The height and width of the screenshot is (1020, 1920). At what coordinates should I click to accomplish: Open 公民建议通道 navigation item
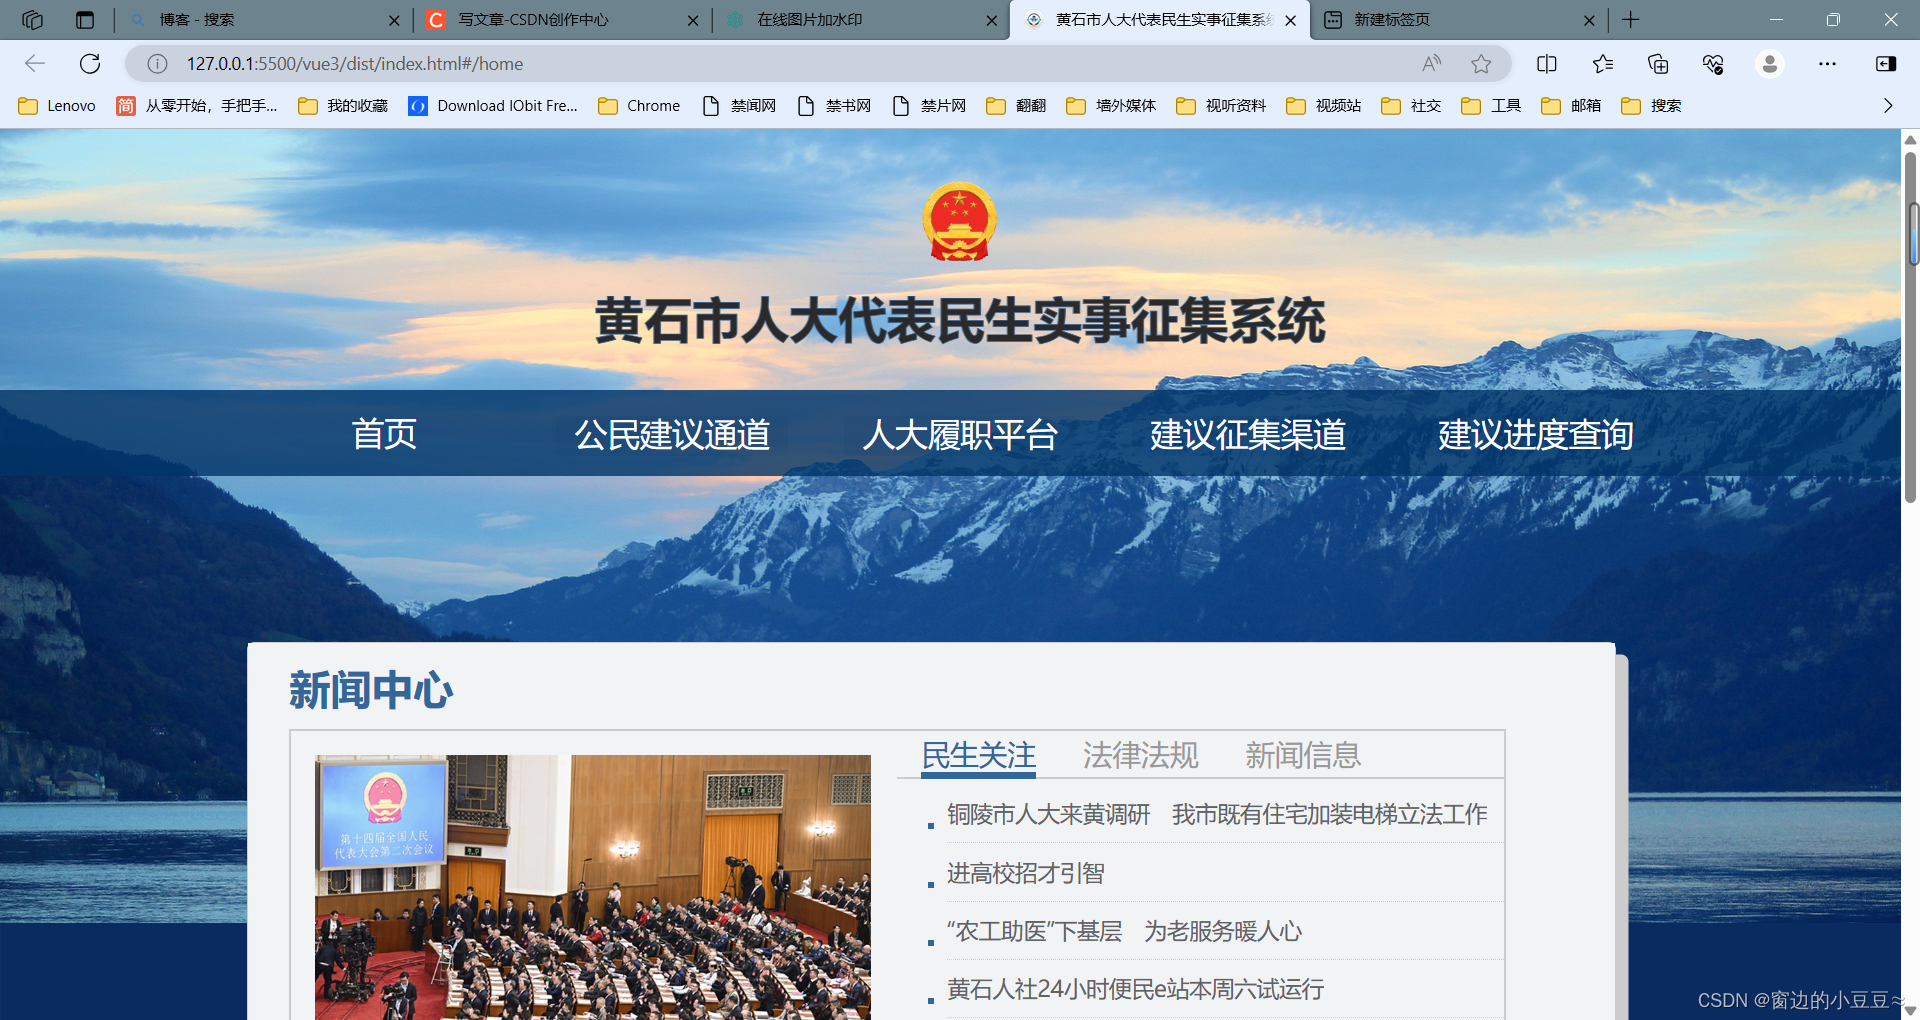click(x=672, y=434)
